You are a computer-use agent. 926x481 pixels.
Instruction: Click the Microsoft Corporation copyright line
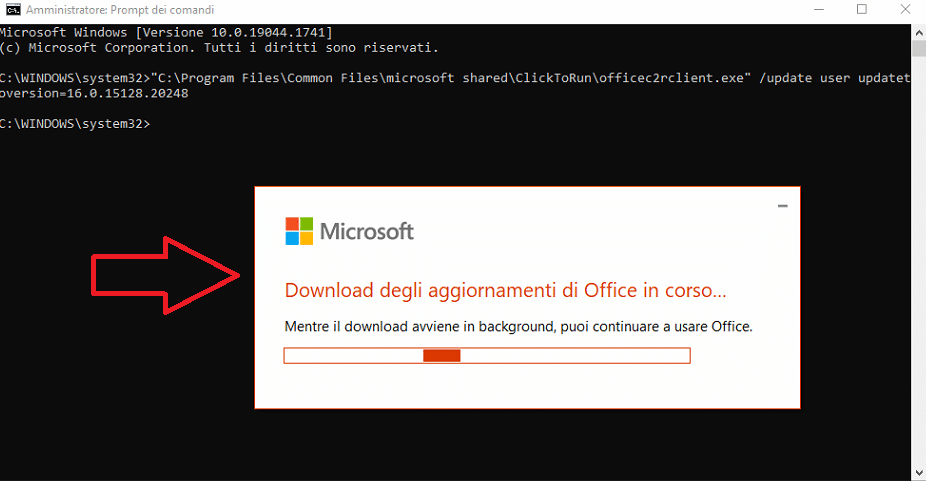click(x=219, y=48)
